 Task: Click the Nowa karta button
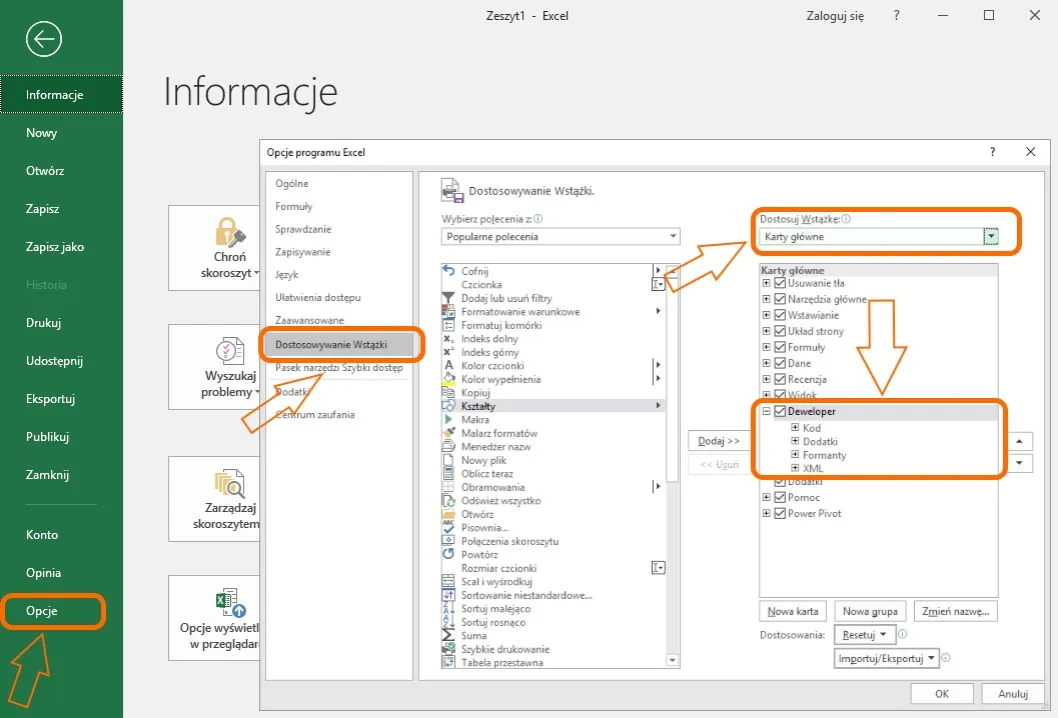tap(794, 611)
